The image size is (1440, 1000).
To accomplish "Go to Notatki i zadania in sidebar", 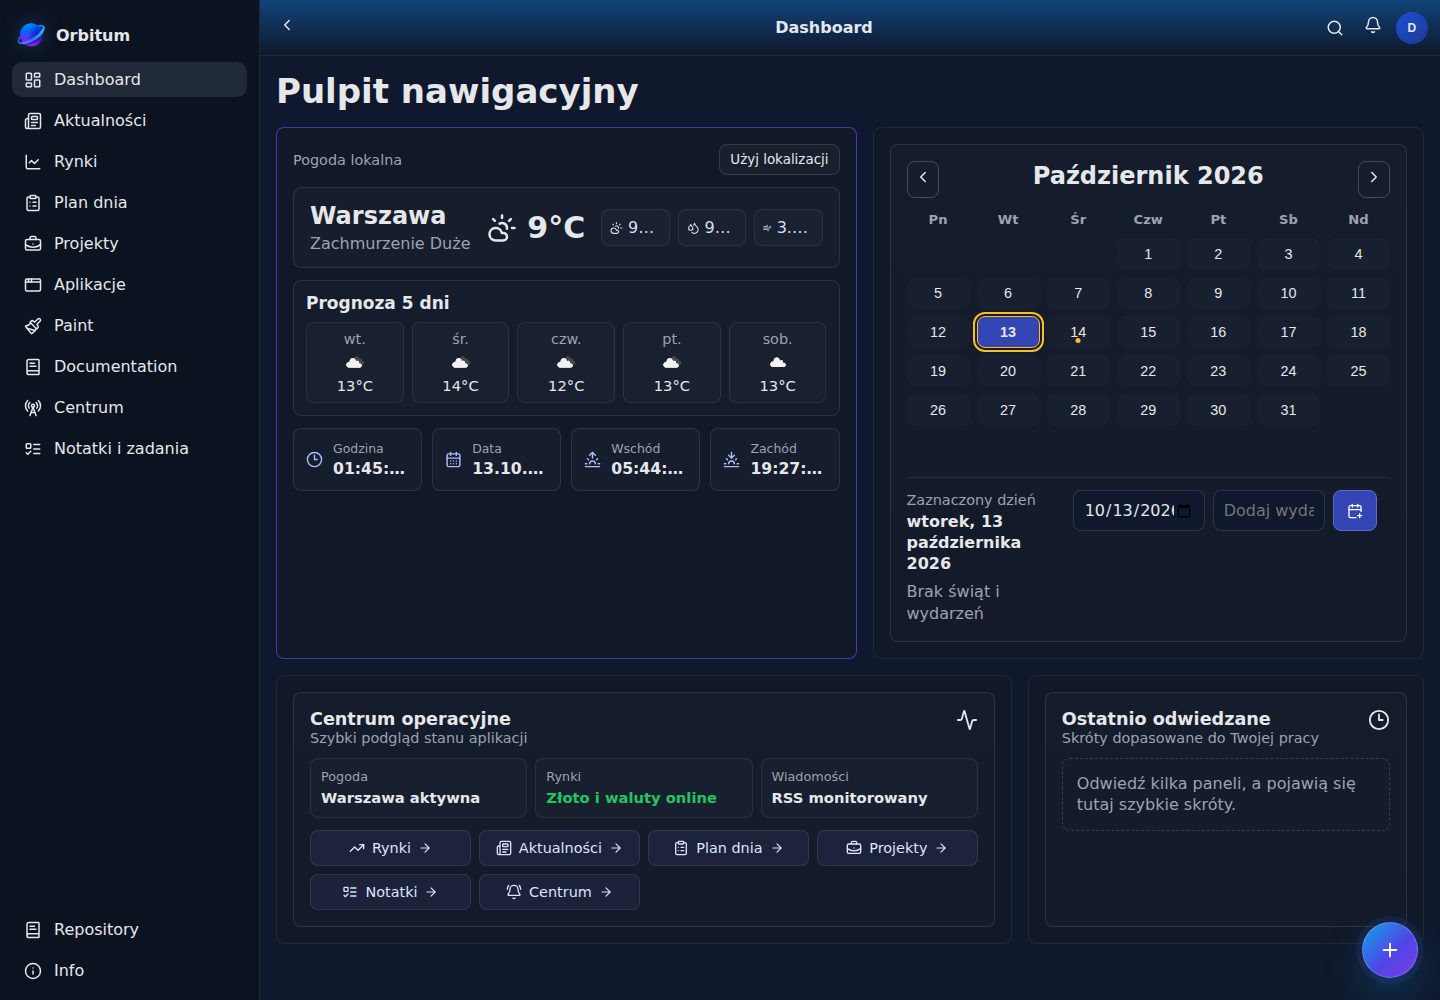I will pos(129,449).
